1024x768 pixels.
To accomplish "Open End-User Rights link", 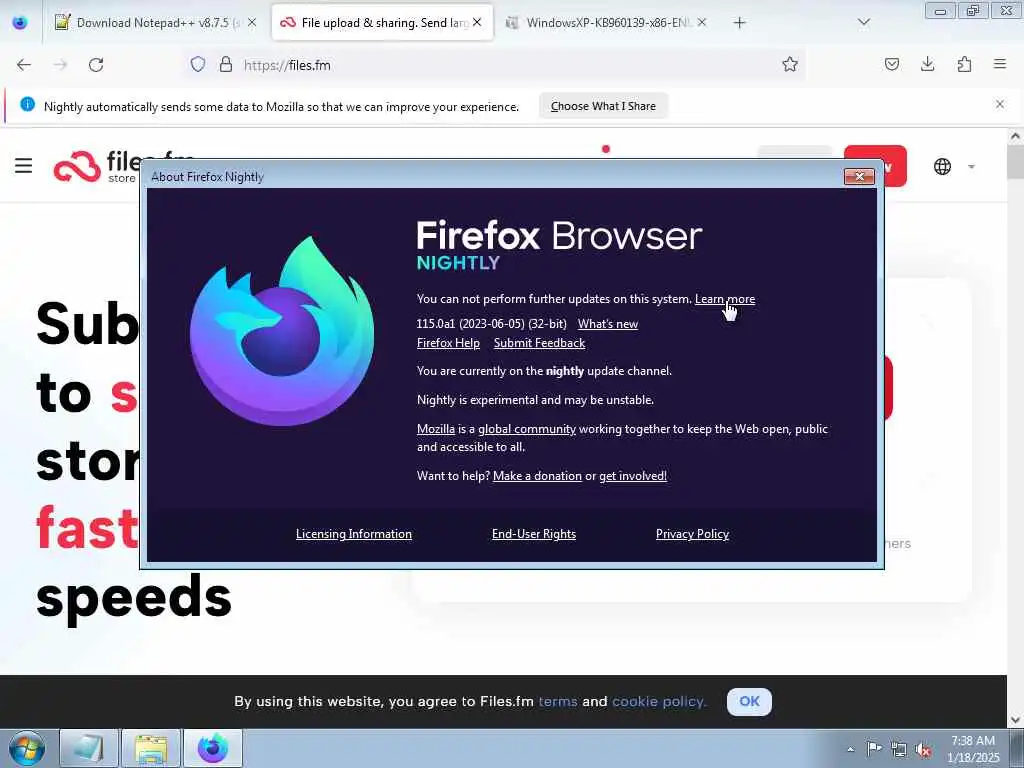I will click(x=534, y=534).
